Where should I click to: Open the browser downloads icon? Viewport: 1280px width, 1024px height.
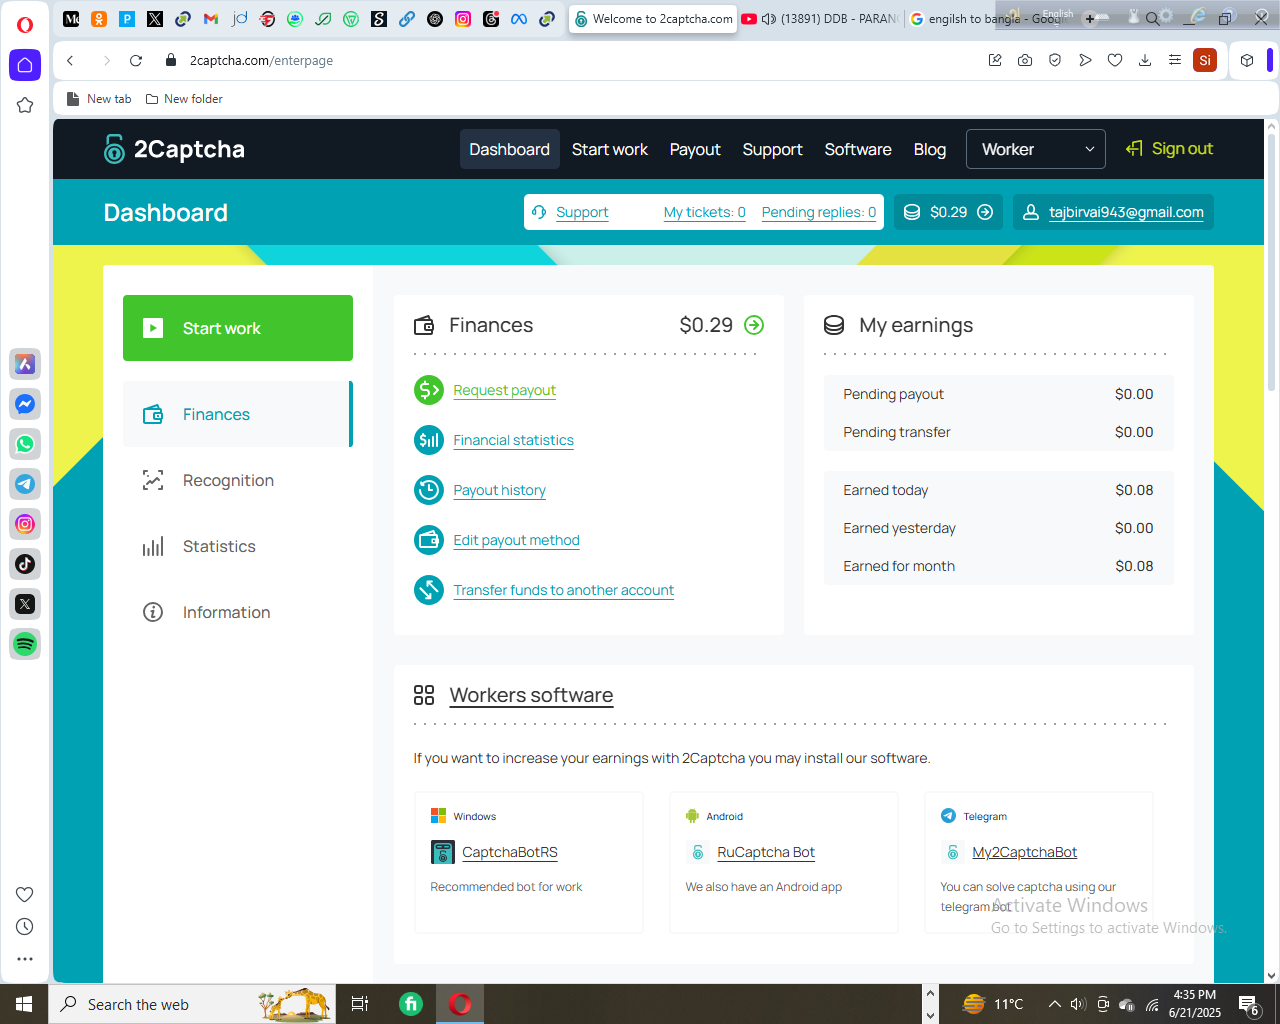1145,60
